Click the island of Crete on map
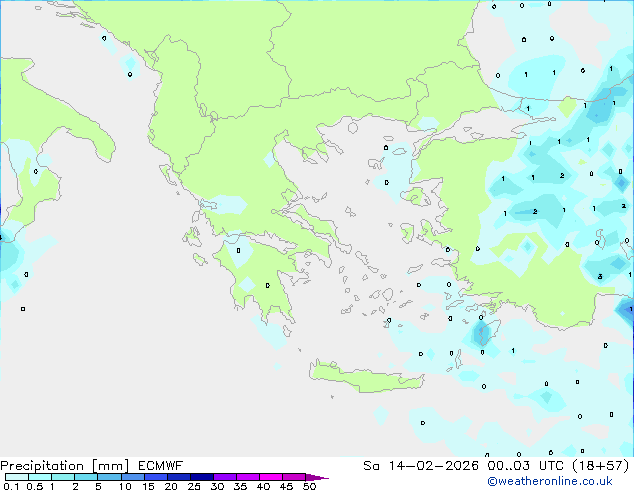 pyautogui.click(x=366, y=377)
